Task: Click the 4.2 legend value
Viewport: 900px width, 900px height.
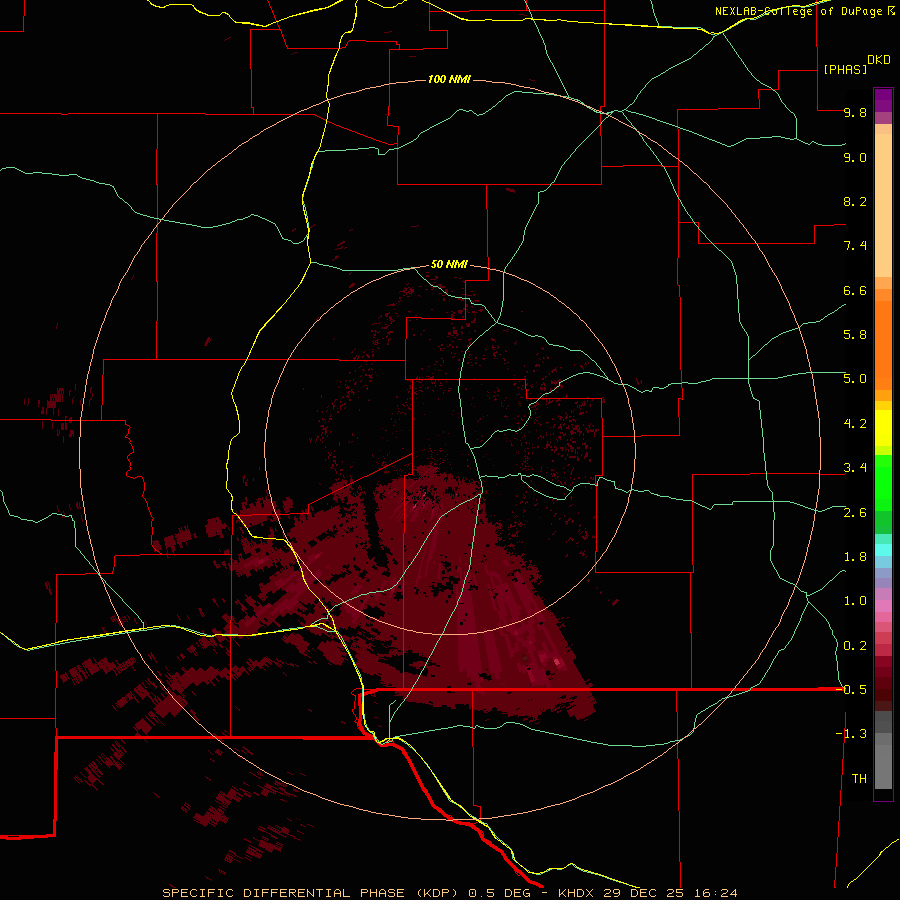Action: click(x=855, y=424)
